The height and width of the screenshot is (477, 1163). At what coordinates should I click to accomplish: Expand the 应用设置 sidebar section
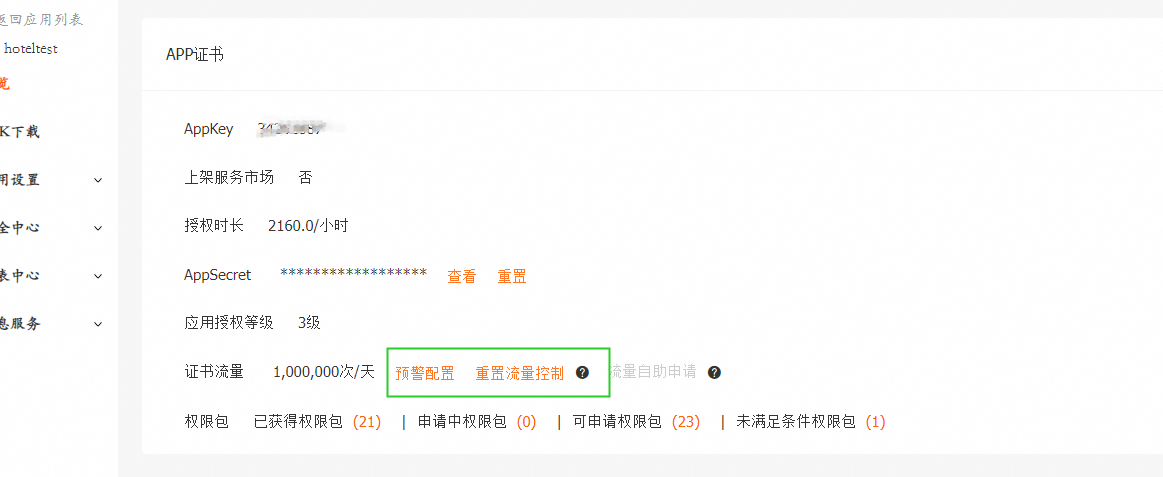click(x=50, y=180)
